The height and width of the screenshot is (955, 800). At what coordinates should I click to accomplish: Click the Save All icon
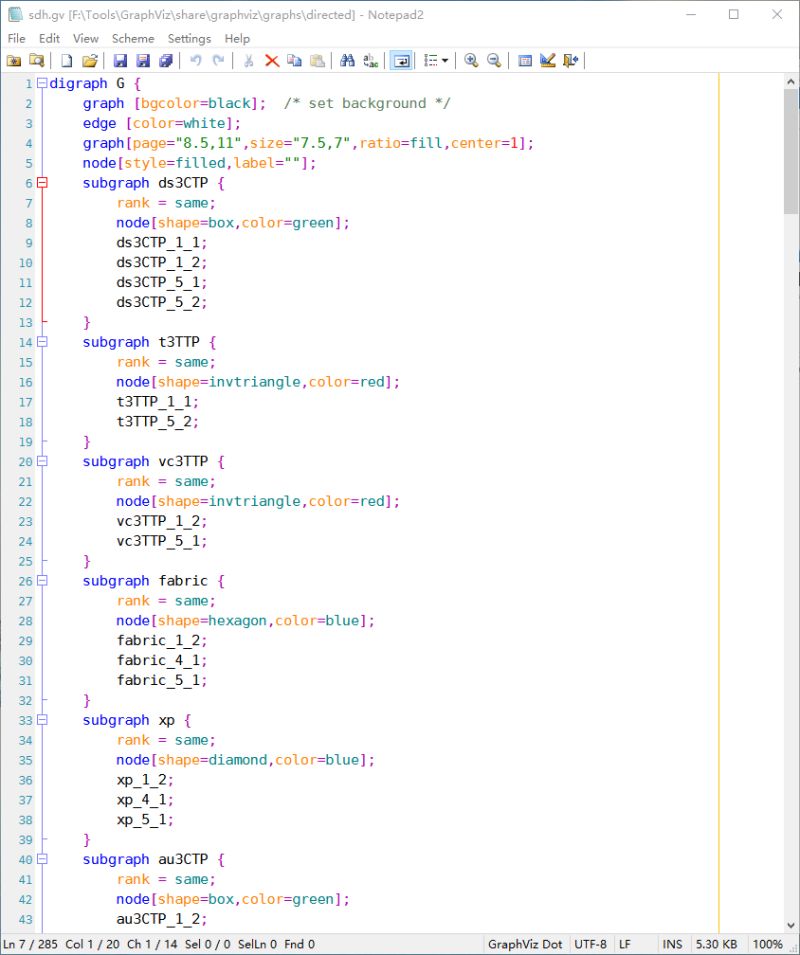pyautogui.click(x=166, y=61)
